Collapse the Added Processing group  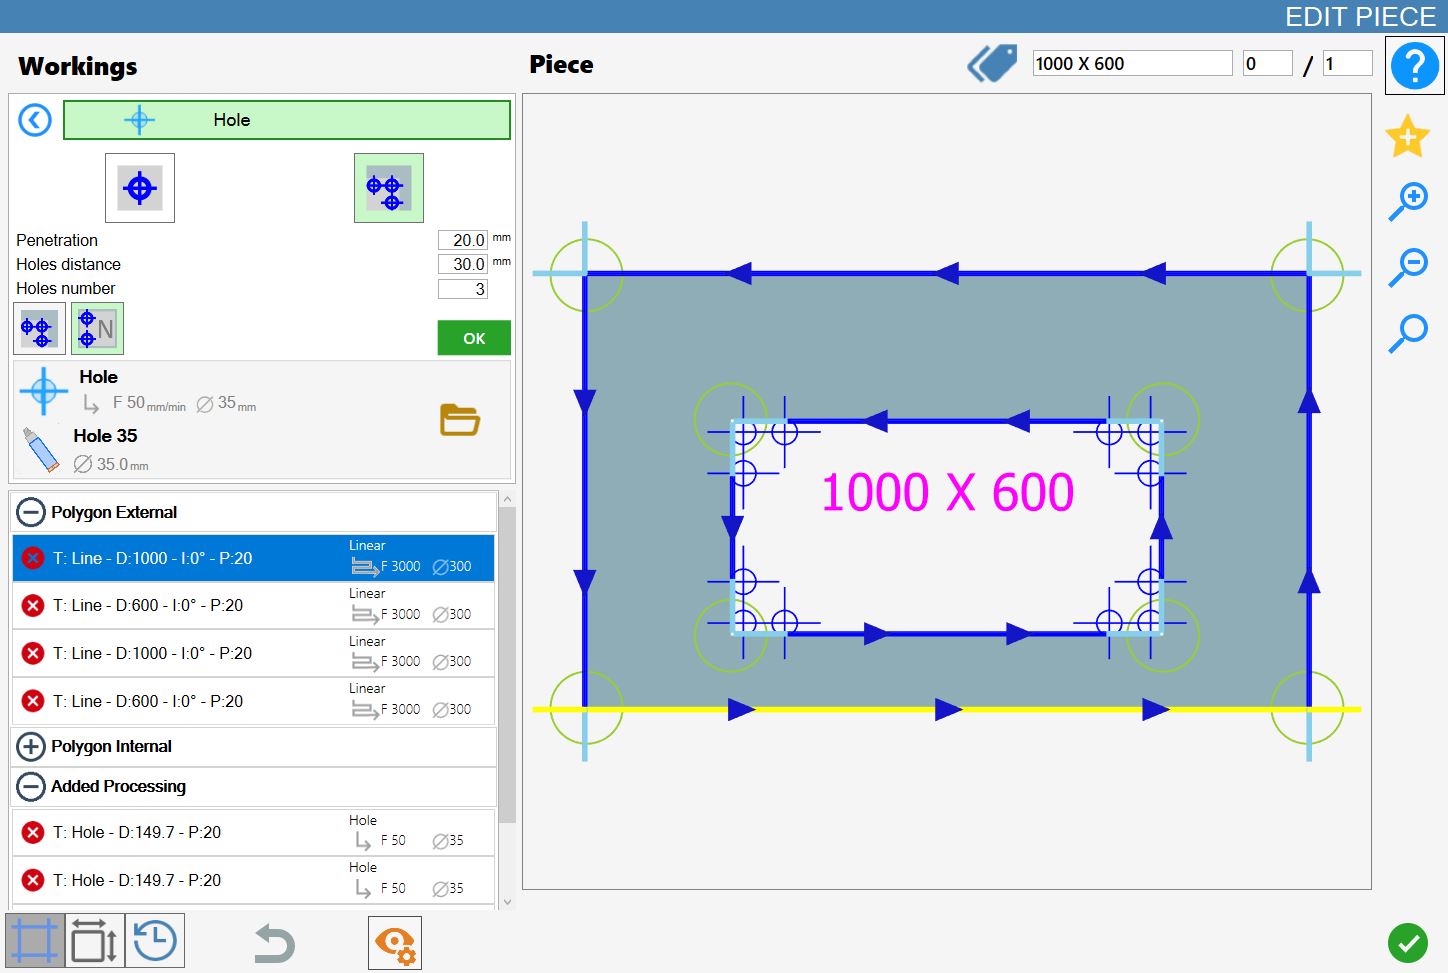(x=31, y=787)
